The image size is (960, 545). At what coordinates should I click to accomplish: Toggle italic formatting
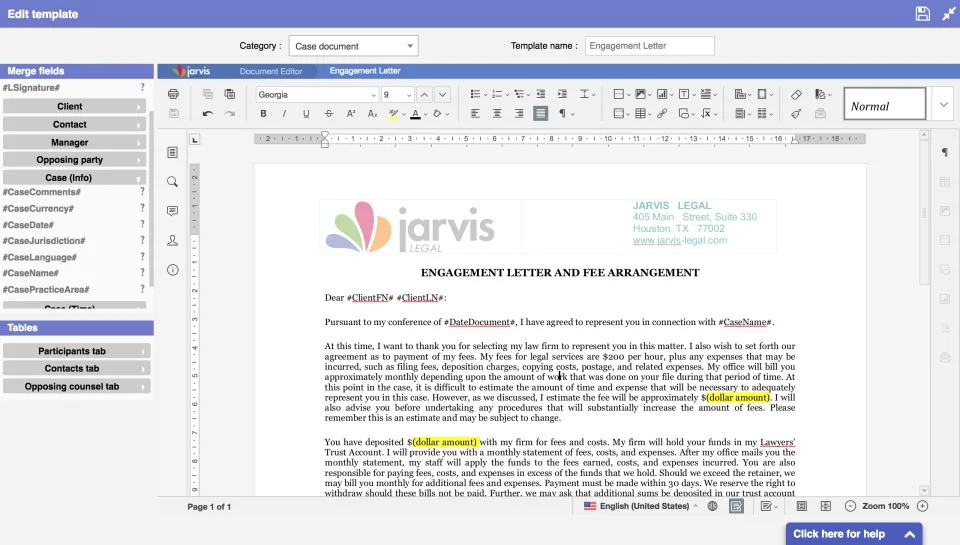(285, 114)
